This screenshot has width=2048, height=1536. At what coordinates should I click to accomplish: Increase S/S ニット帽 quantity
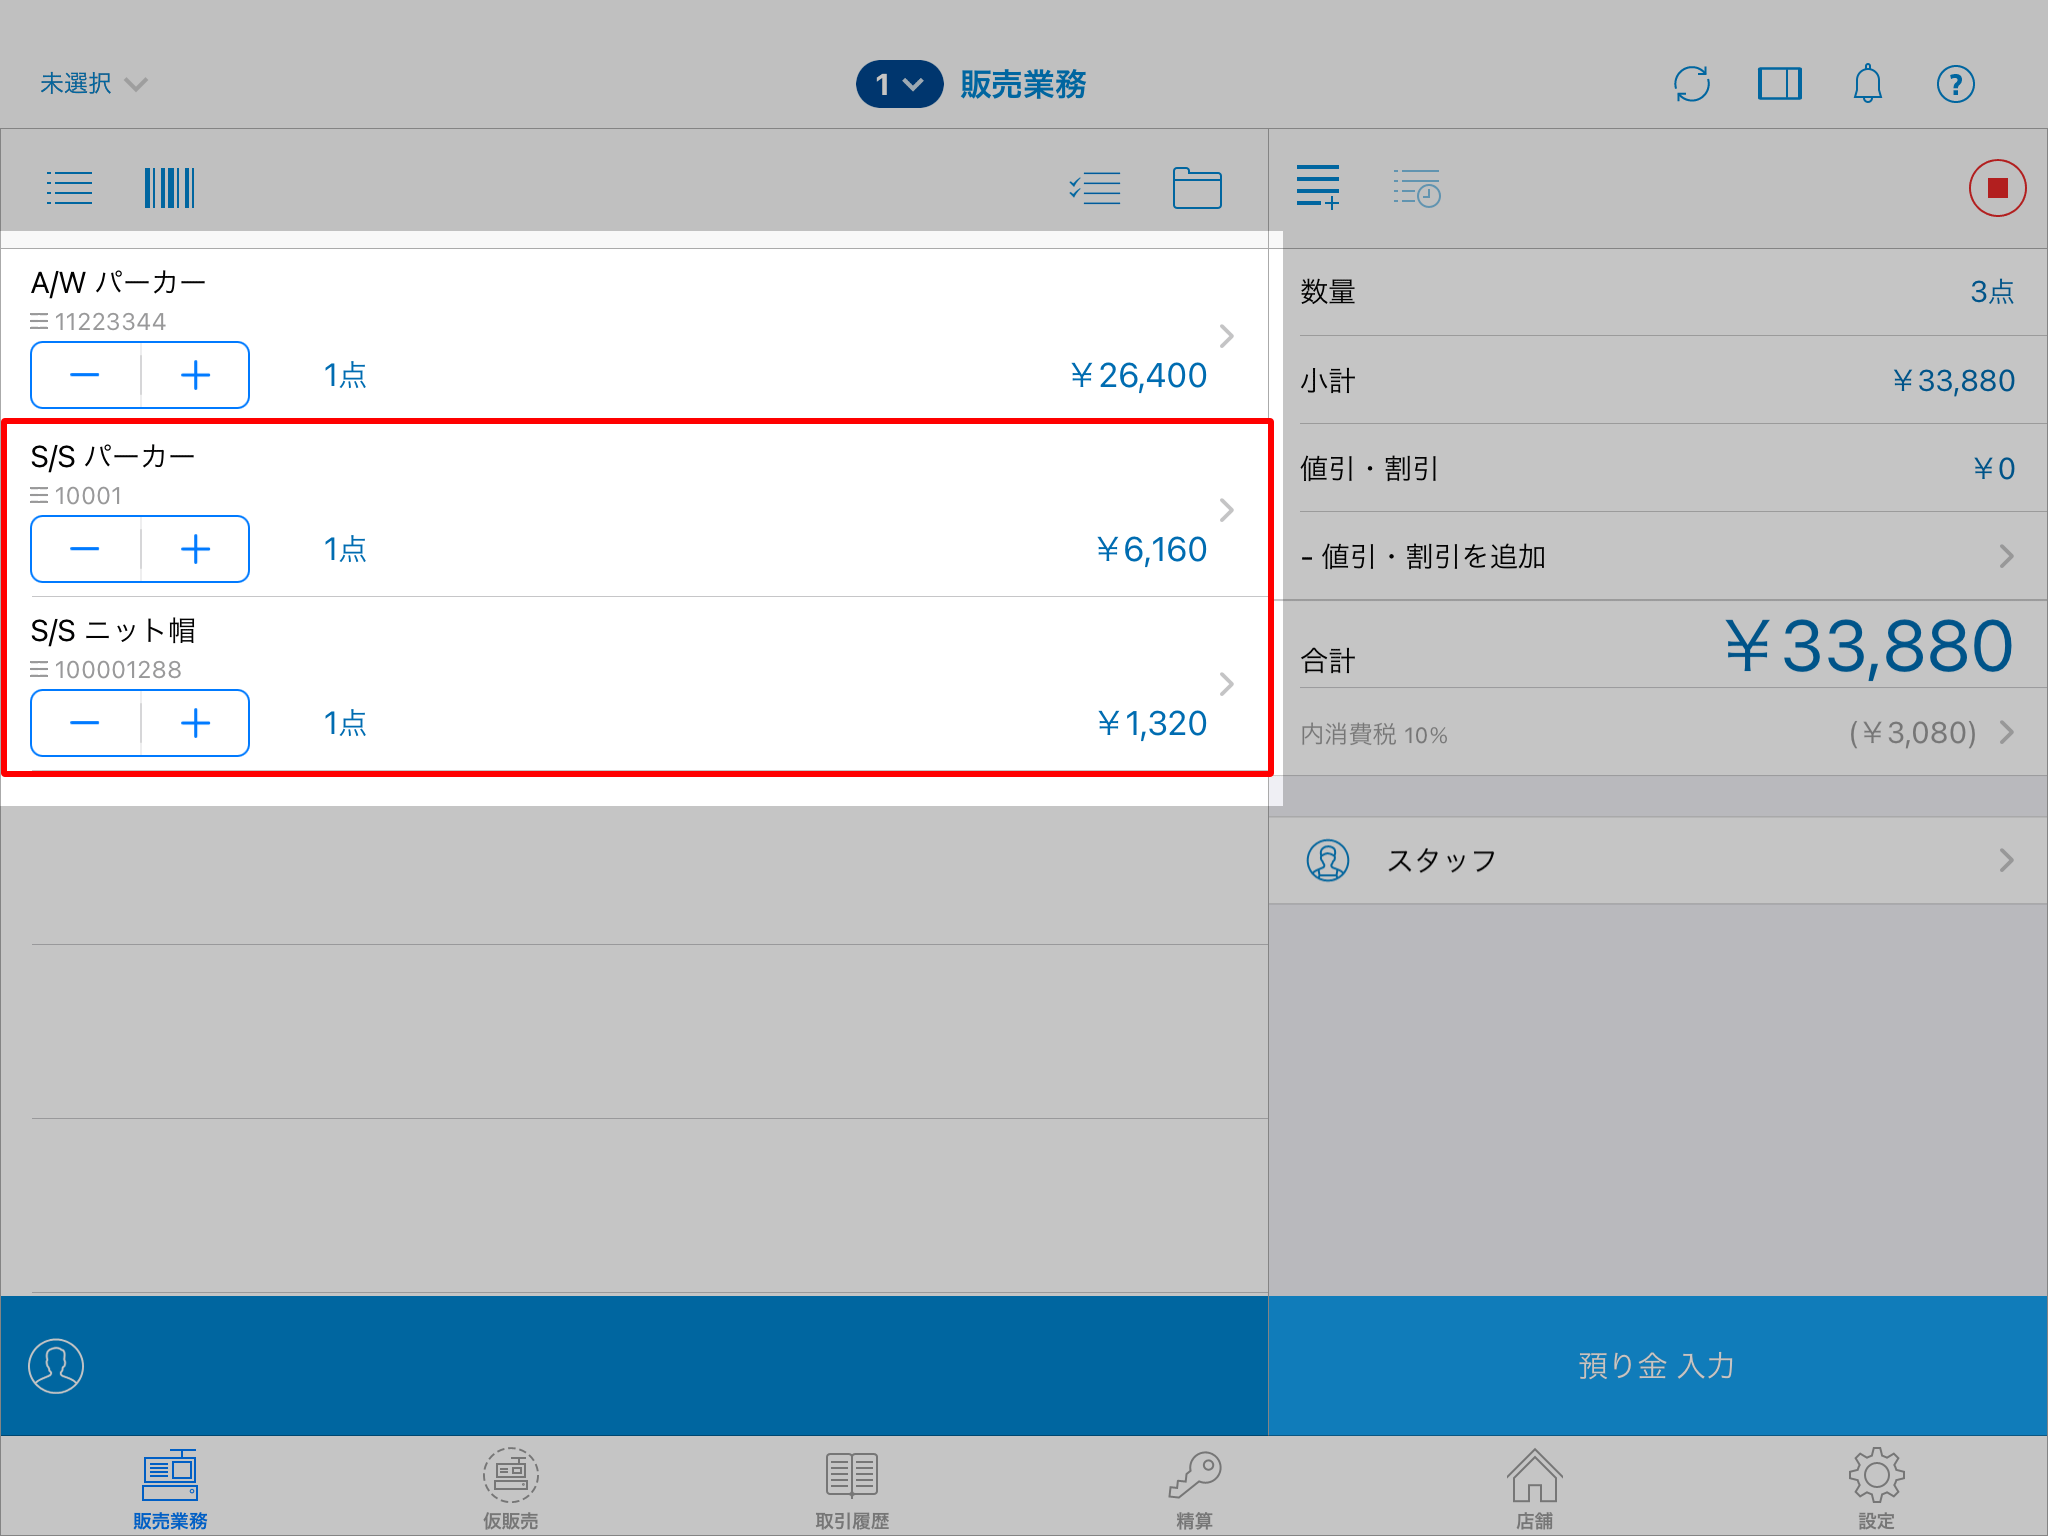click(x=195, y=723)
